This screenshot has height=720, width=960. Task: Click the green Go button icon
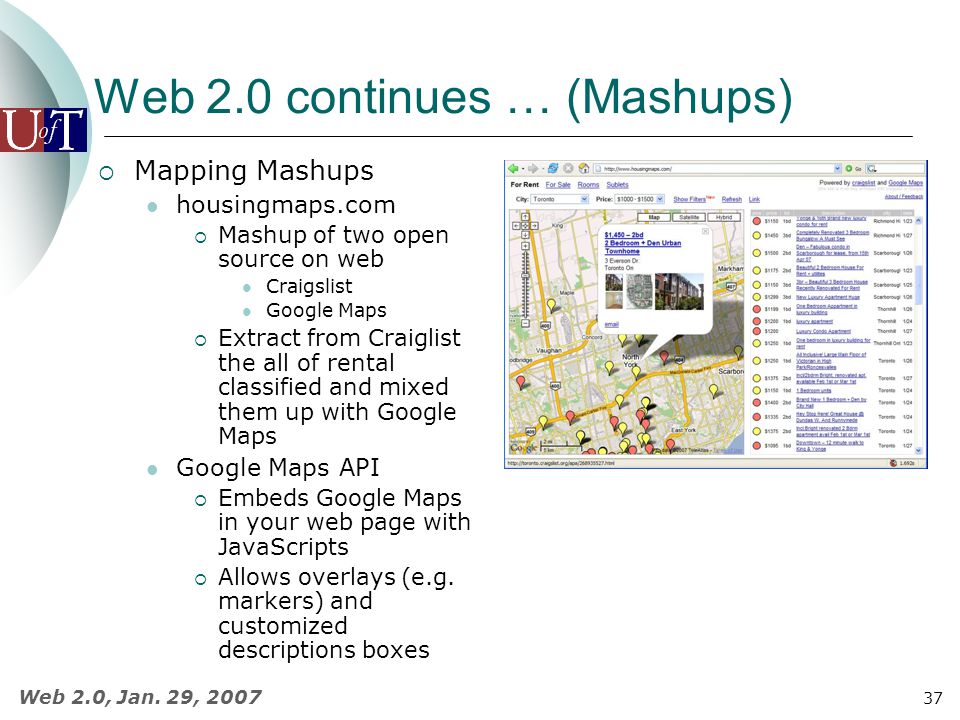(849, 168)
